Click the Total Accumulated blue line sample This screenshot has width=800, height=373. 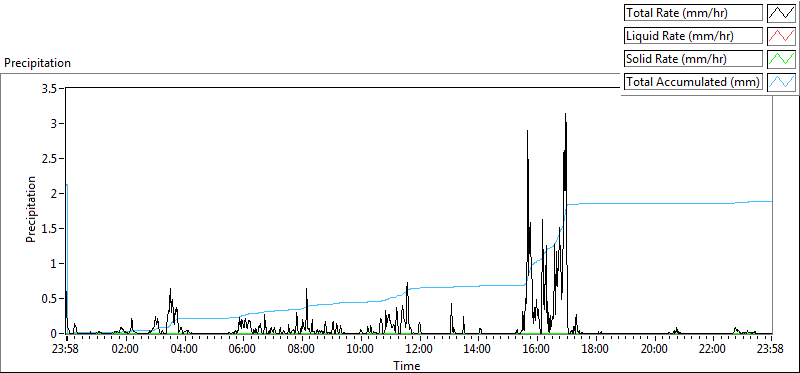click(x=782, y=82)
